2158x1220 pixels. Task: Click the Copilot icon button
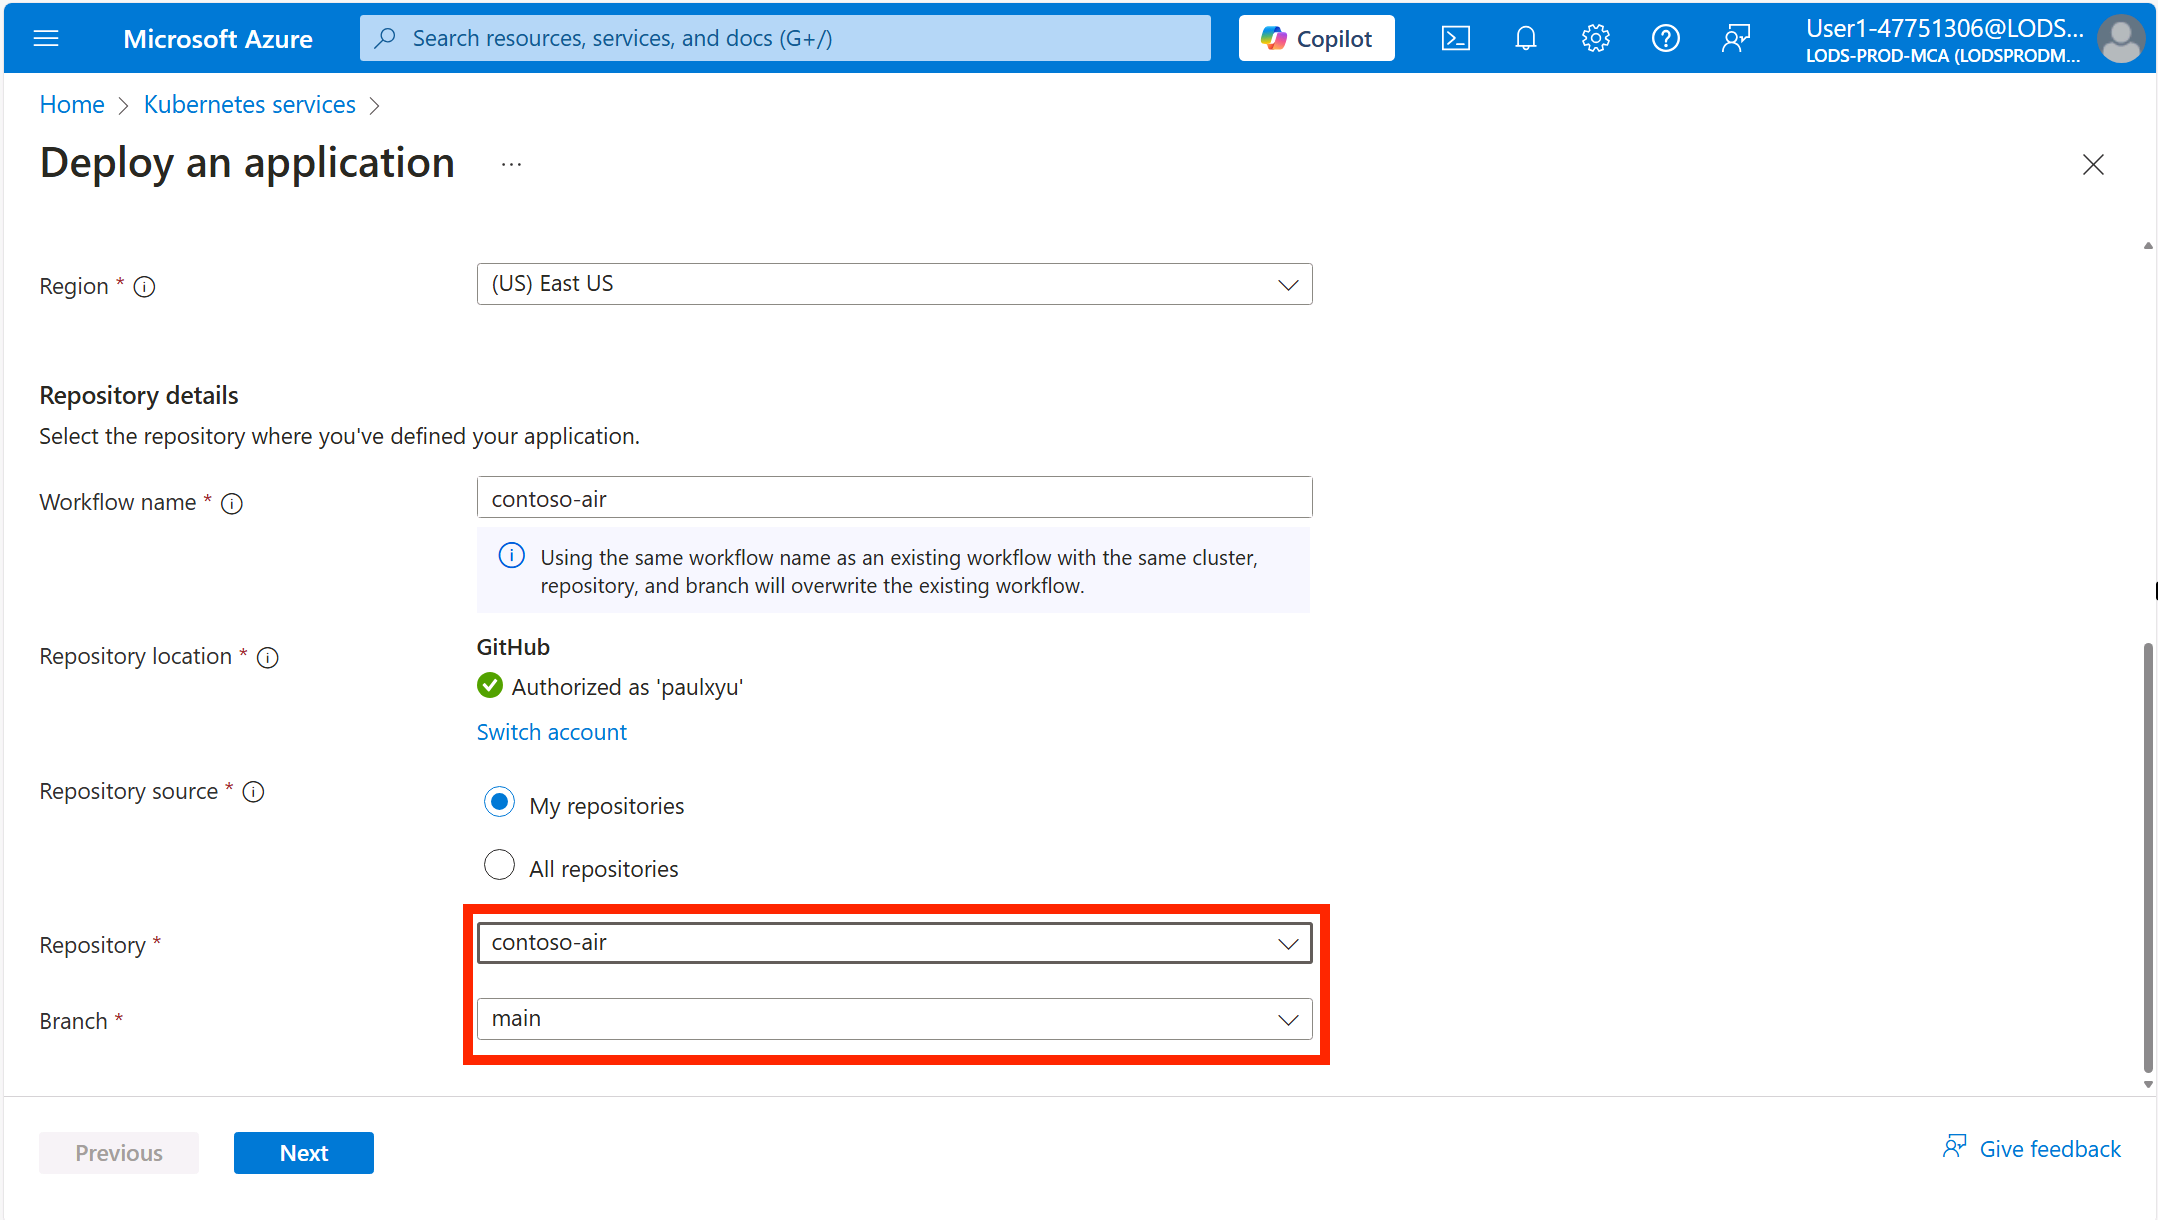point(1316,37)
